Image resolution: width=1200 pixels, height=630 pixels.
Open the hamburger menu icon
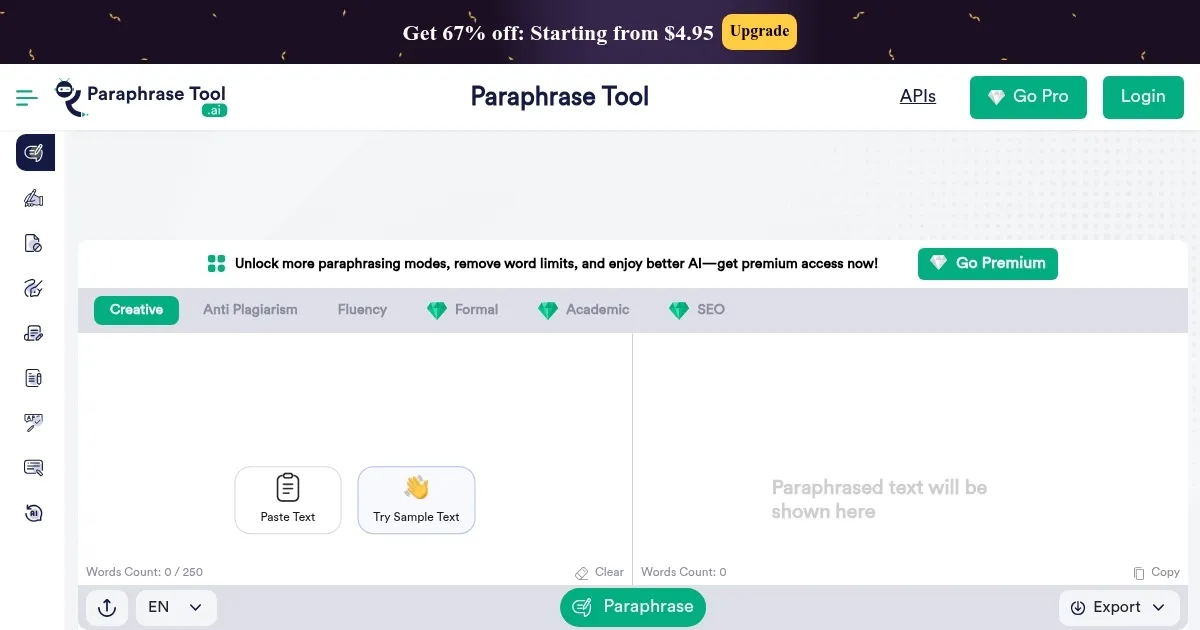pyautogui.click(x=27, y=97)
